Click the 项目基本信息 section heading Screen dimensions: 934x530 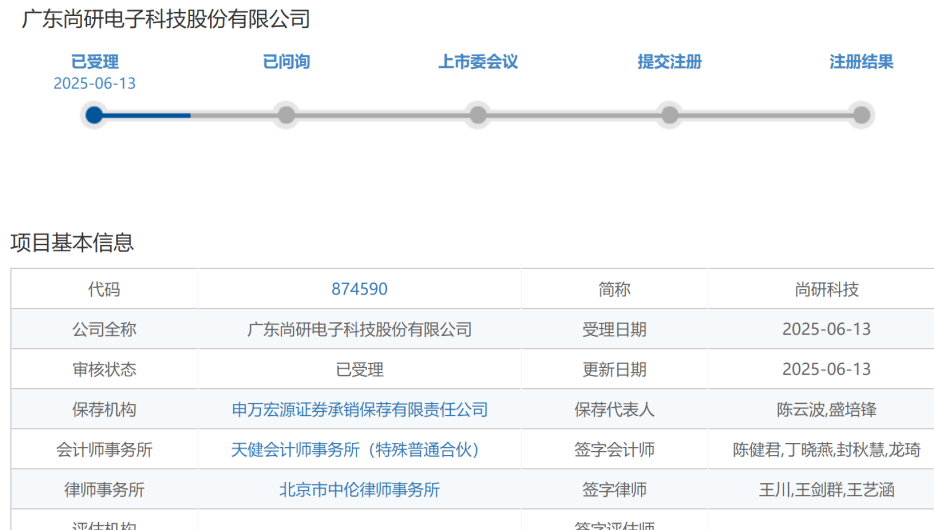(x=72, y=242)
